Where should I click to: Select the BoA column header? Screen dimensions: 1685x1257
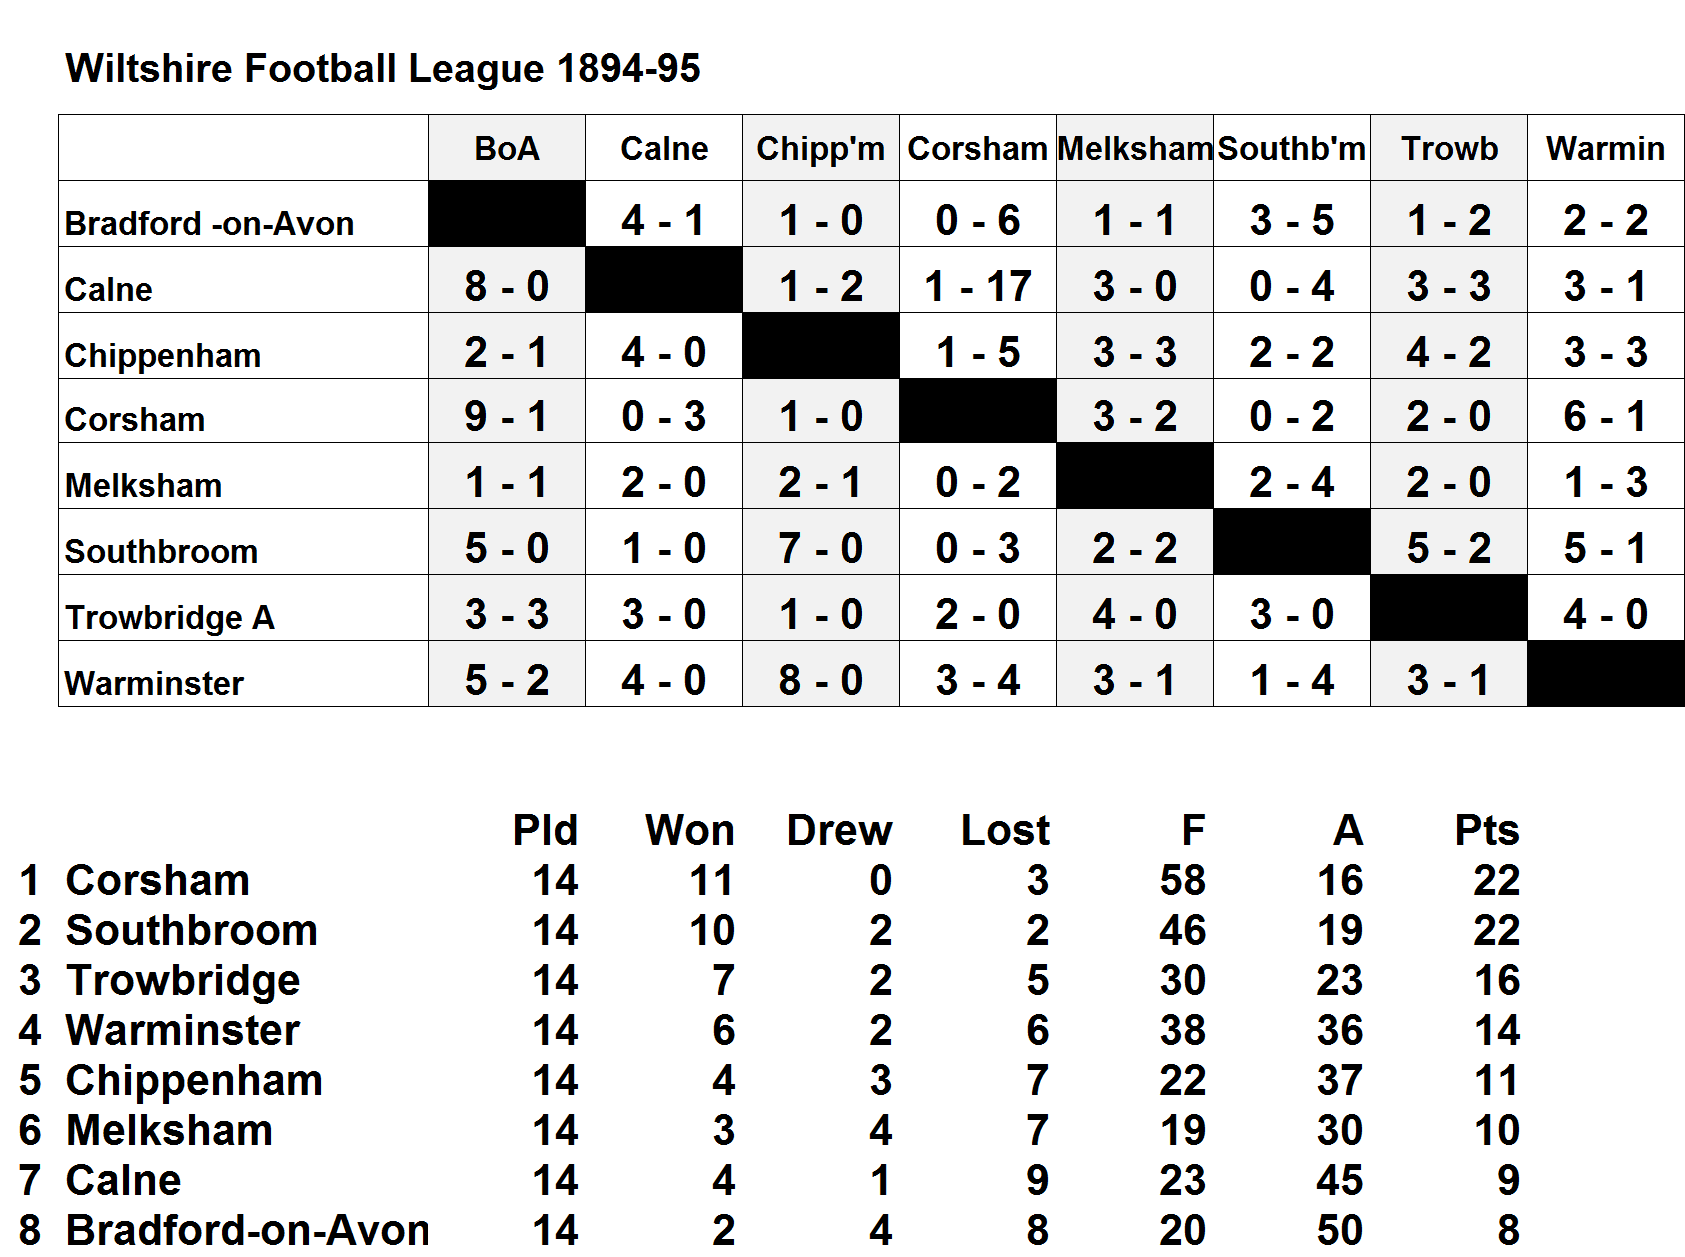tap(507, 148)
